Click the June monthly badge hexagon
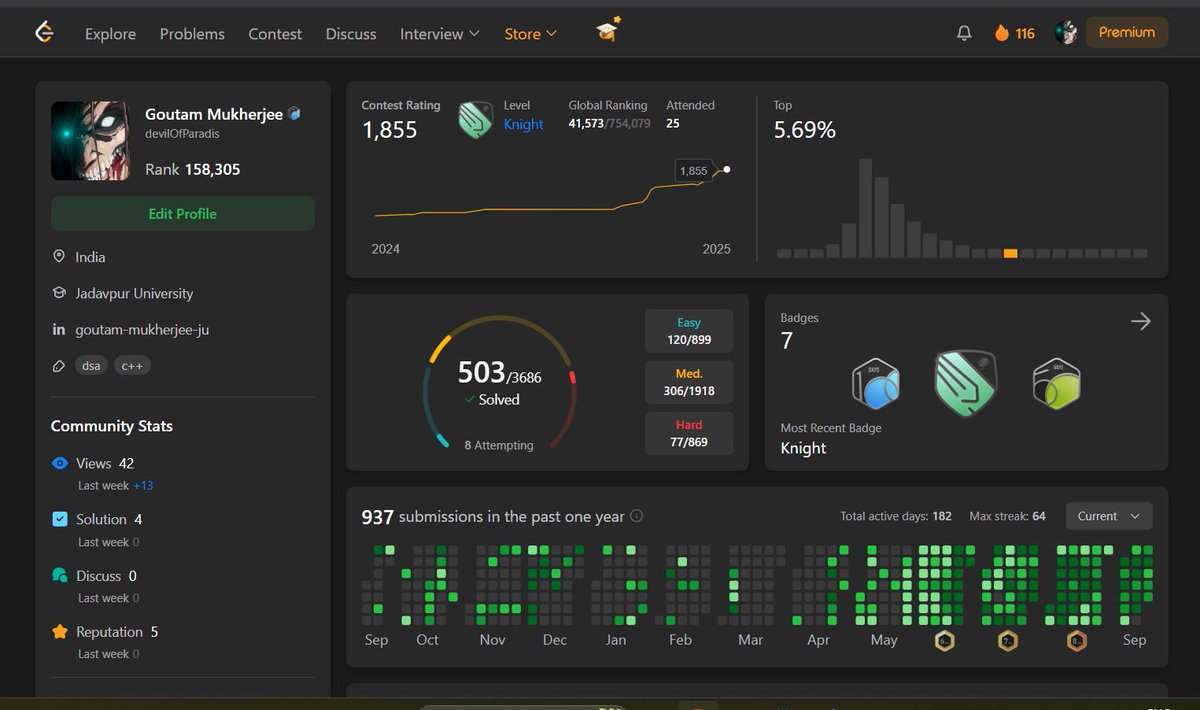The height and width of the screenshot is (710, 1200). click(945, 640)
